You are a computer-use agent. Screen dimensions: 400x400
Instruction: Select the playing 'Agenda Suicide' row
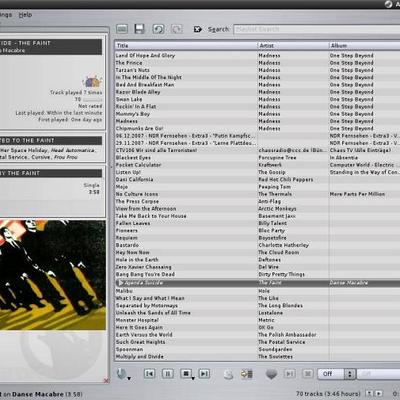pos(257,283)
